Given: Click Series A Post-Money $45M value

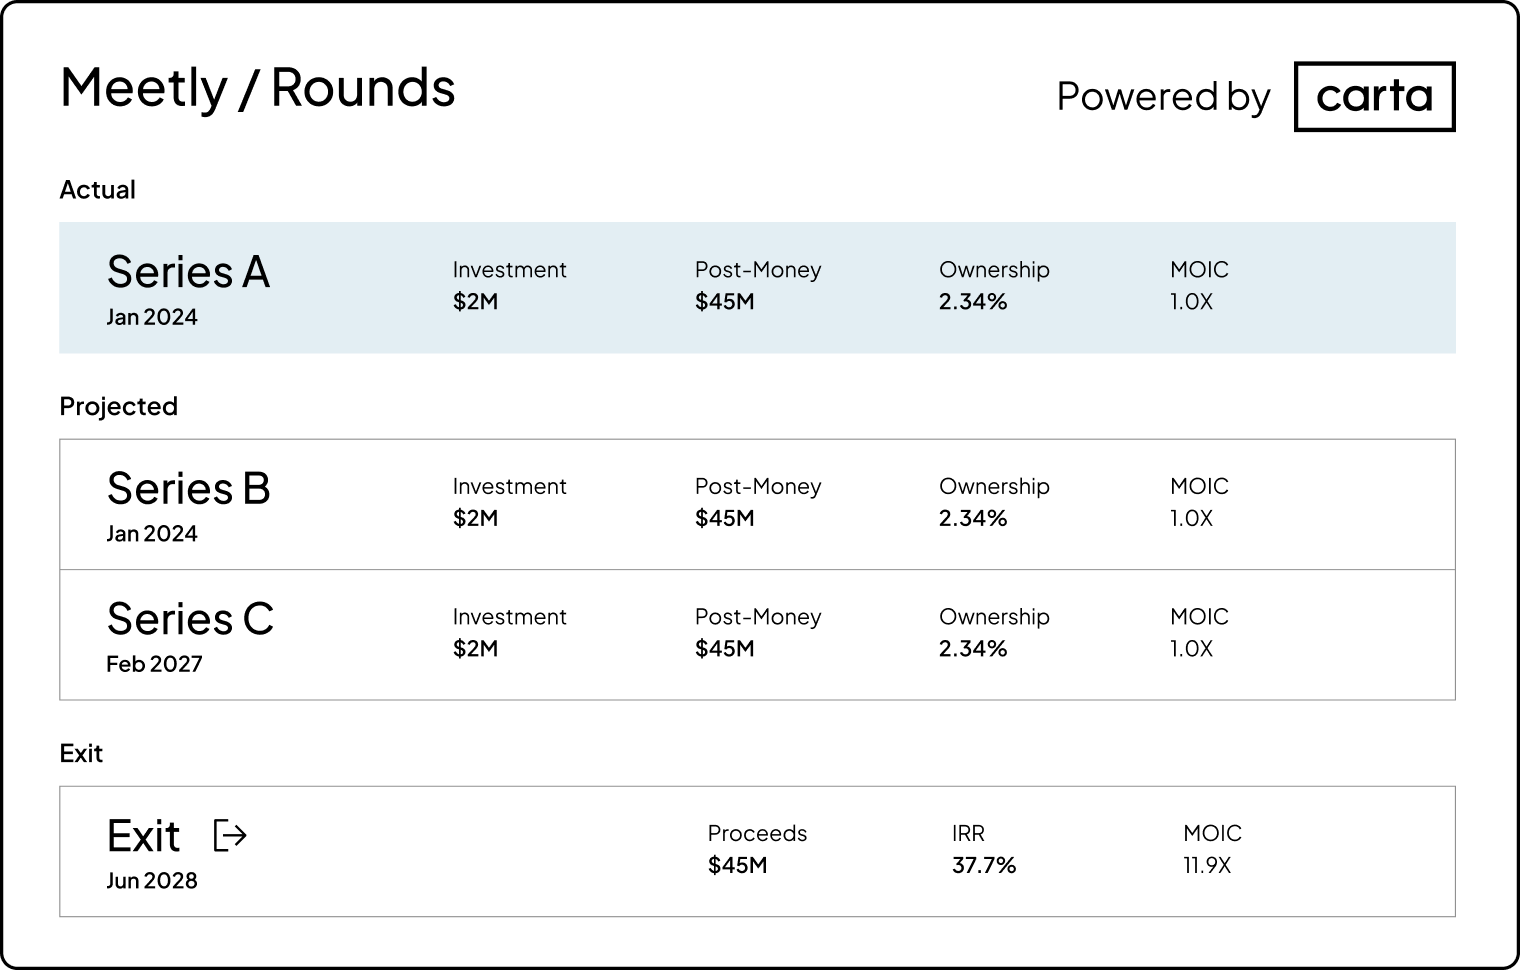Looking at the screenshot, I should click(724, 302).
